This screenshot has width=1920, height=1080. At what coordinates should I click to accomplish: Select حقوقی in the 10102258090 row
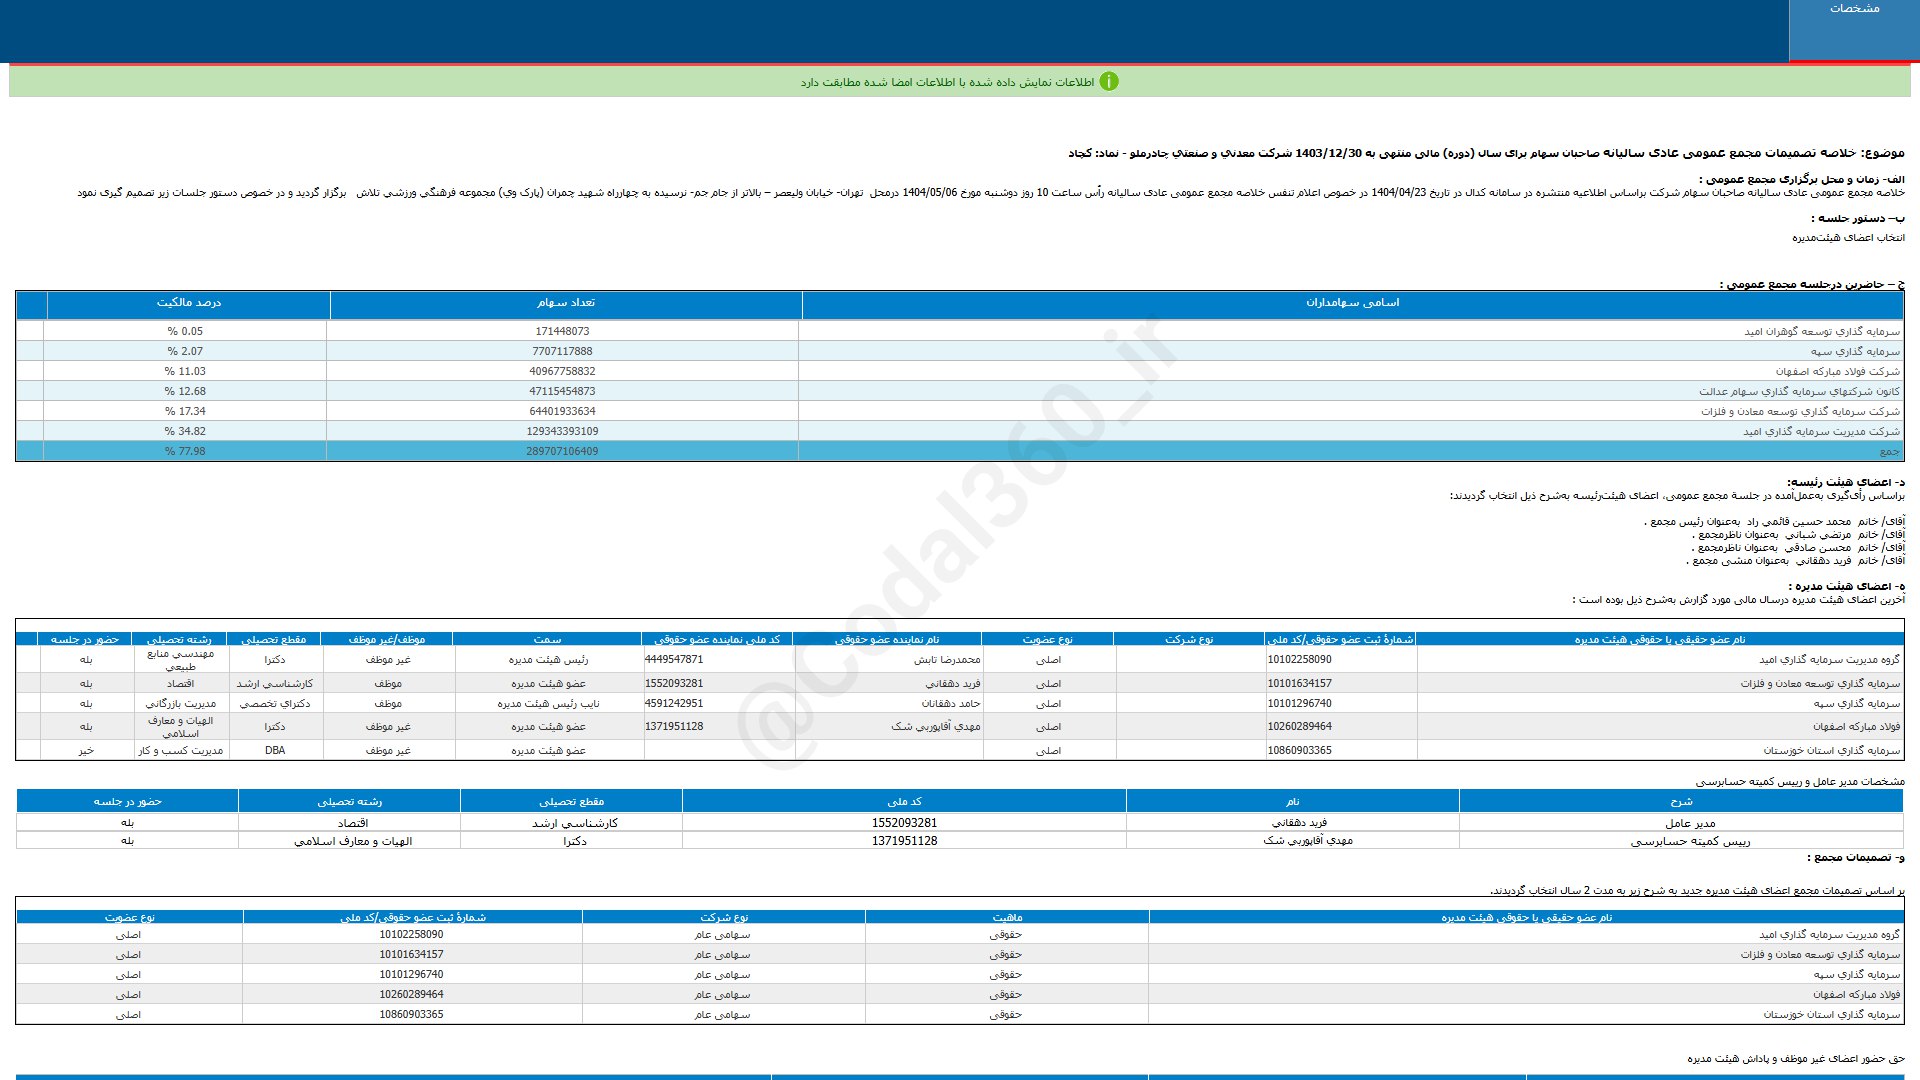coord(1005,935)
